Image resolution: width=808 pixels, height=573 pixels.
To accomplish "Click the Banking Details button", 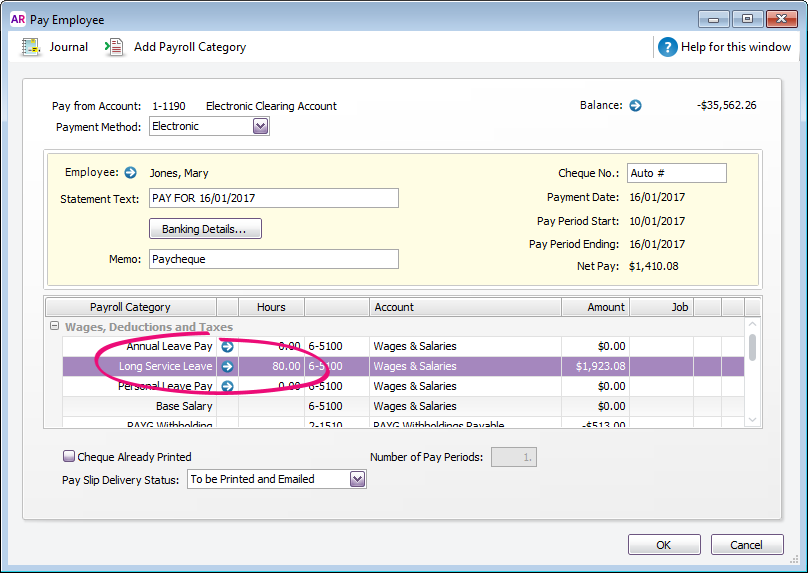I will (205, 229).
